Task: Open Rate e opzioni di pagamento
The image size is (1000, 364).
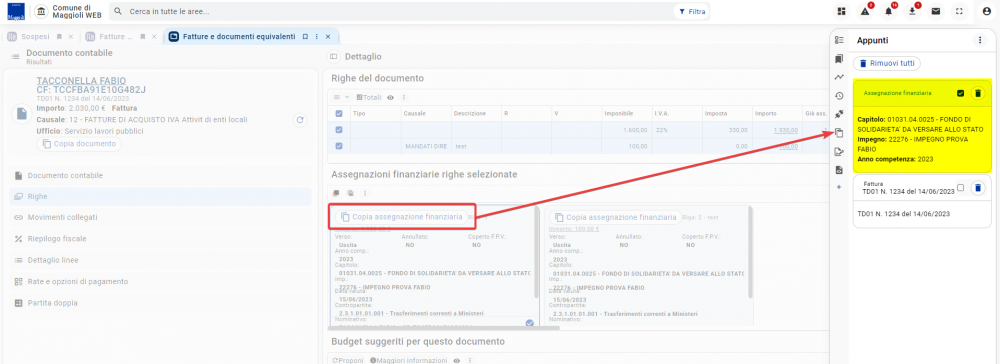Action: [161, 281]
